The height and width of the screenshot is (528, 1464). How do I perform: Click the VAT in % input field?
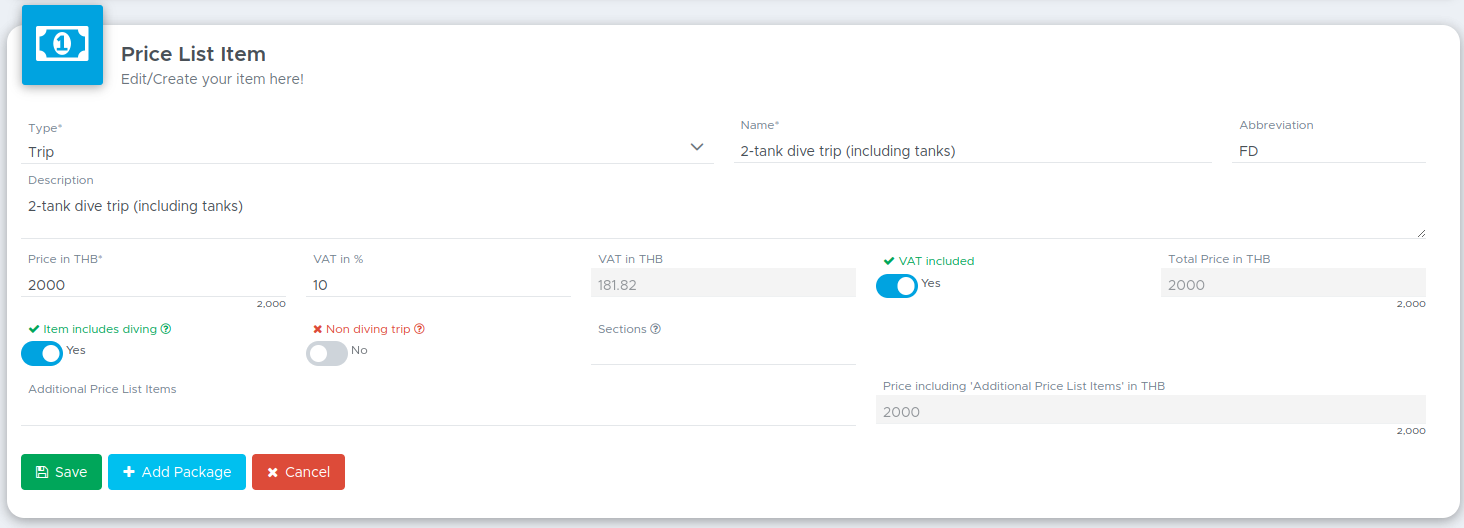click(x=438, y=285)
